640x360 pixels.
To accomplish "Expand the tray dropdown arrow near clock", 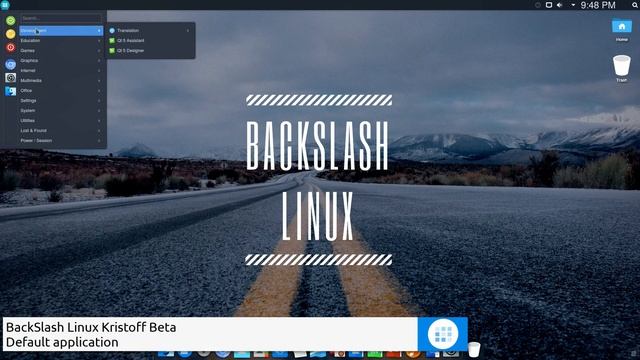I will click(x=573, y=5).
